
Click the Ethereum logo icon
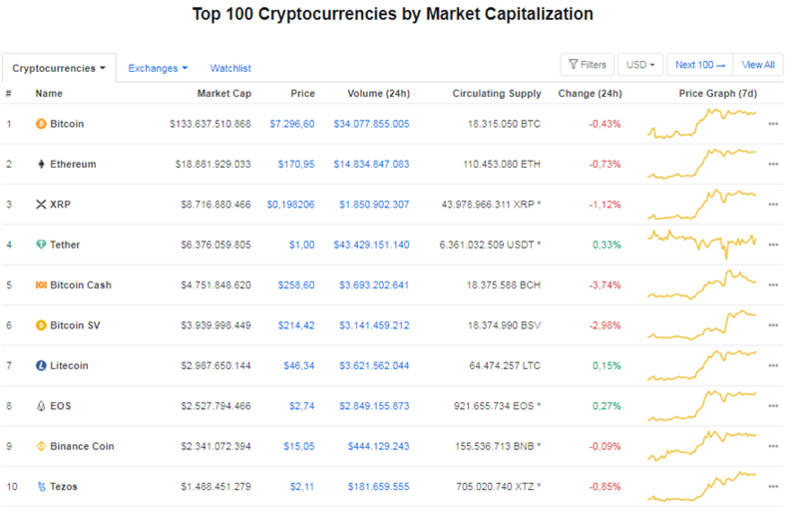pos(41,164)
